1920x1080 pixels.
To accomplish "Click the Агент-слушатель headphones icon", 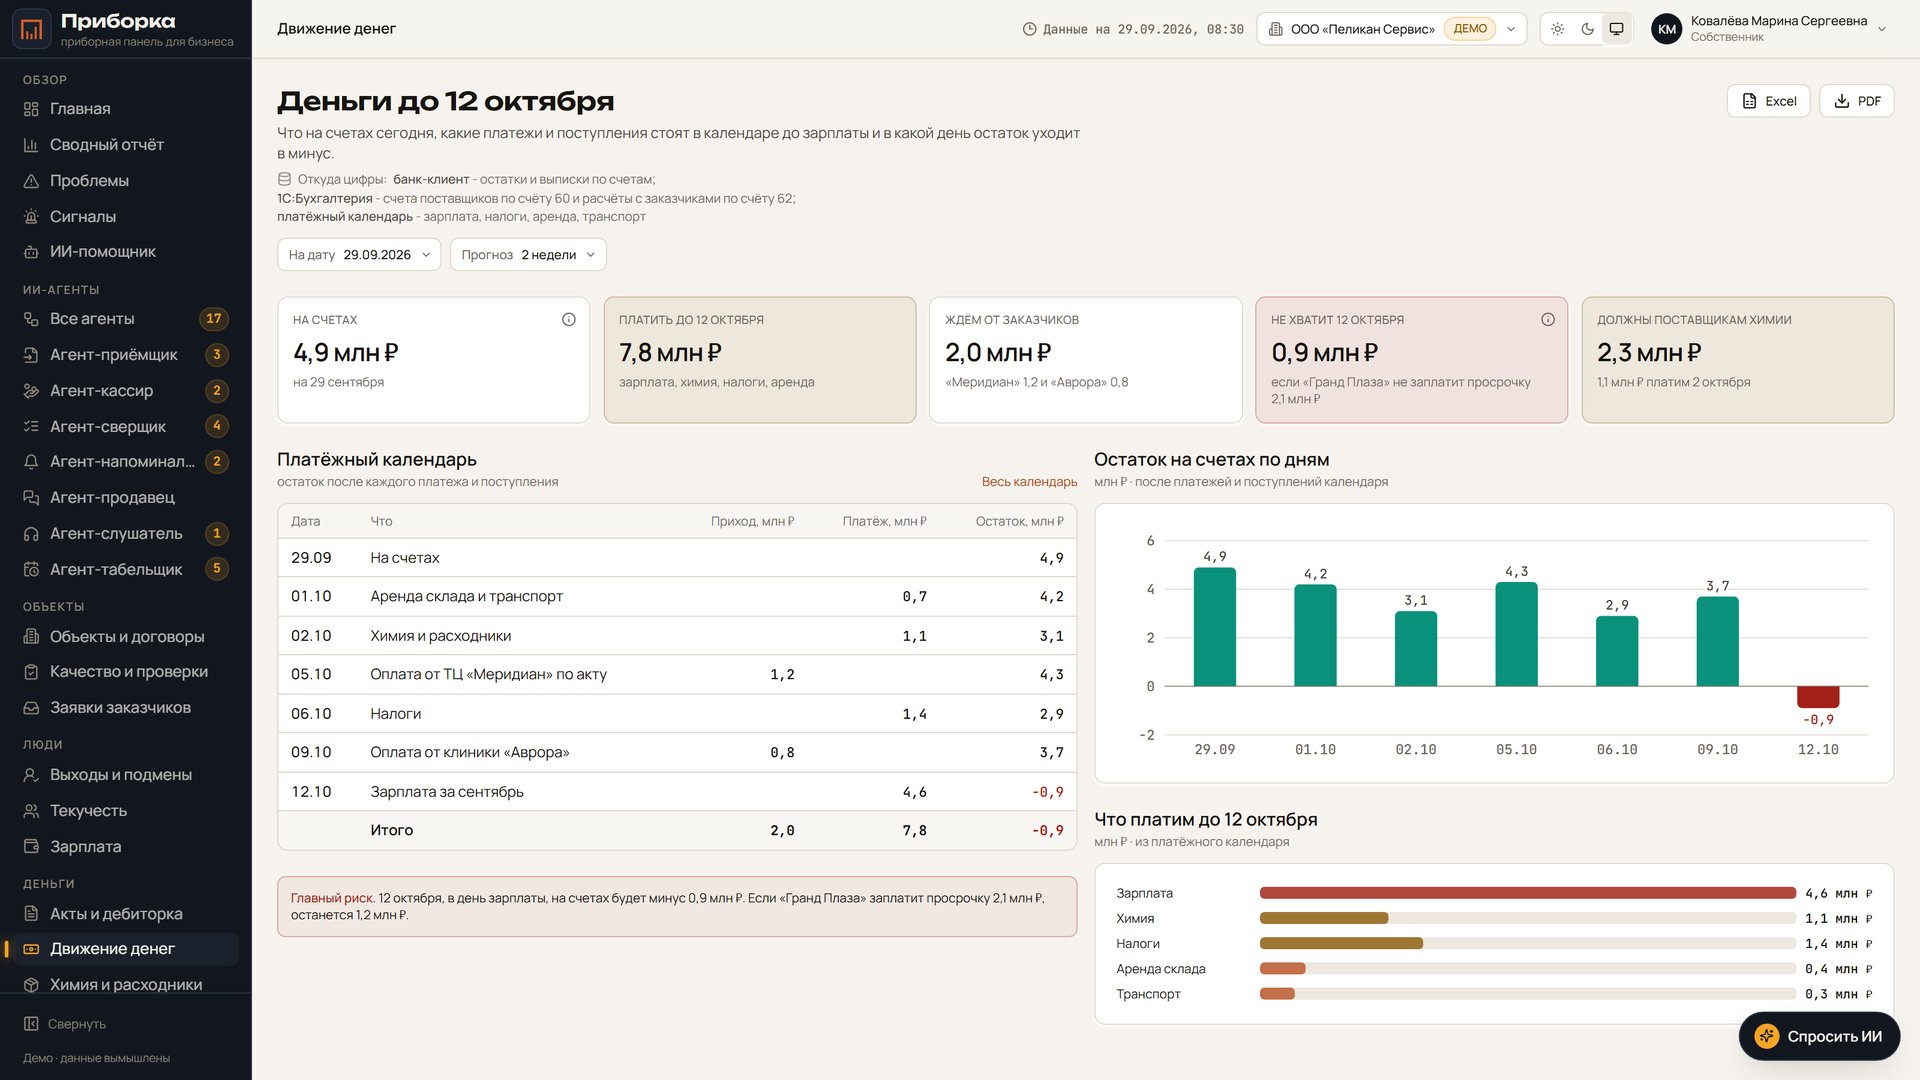I will pos(31,534).
